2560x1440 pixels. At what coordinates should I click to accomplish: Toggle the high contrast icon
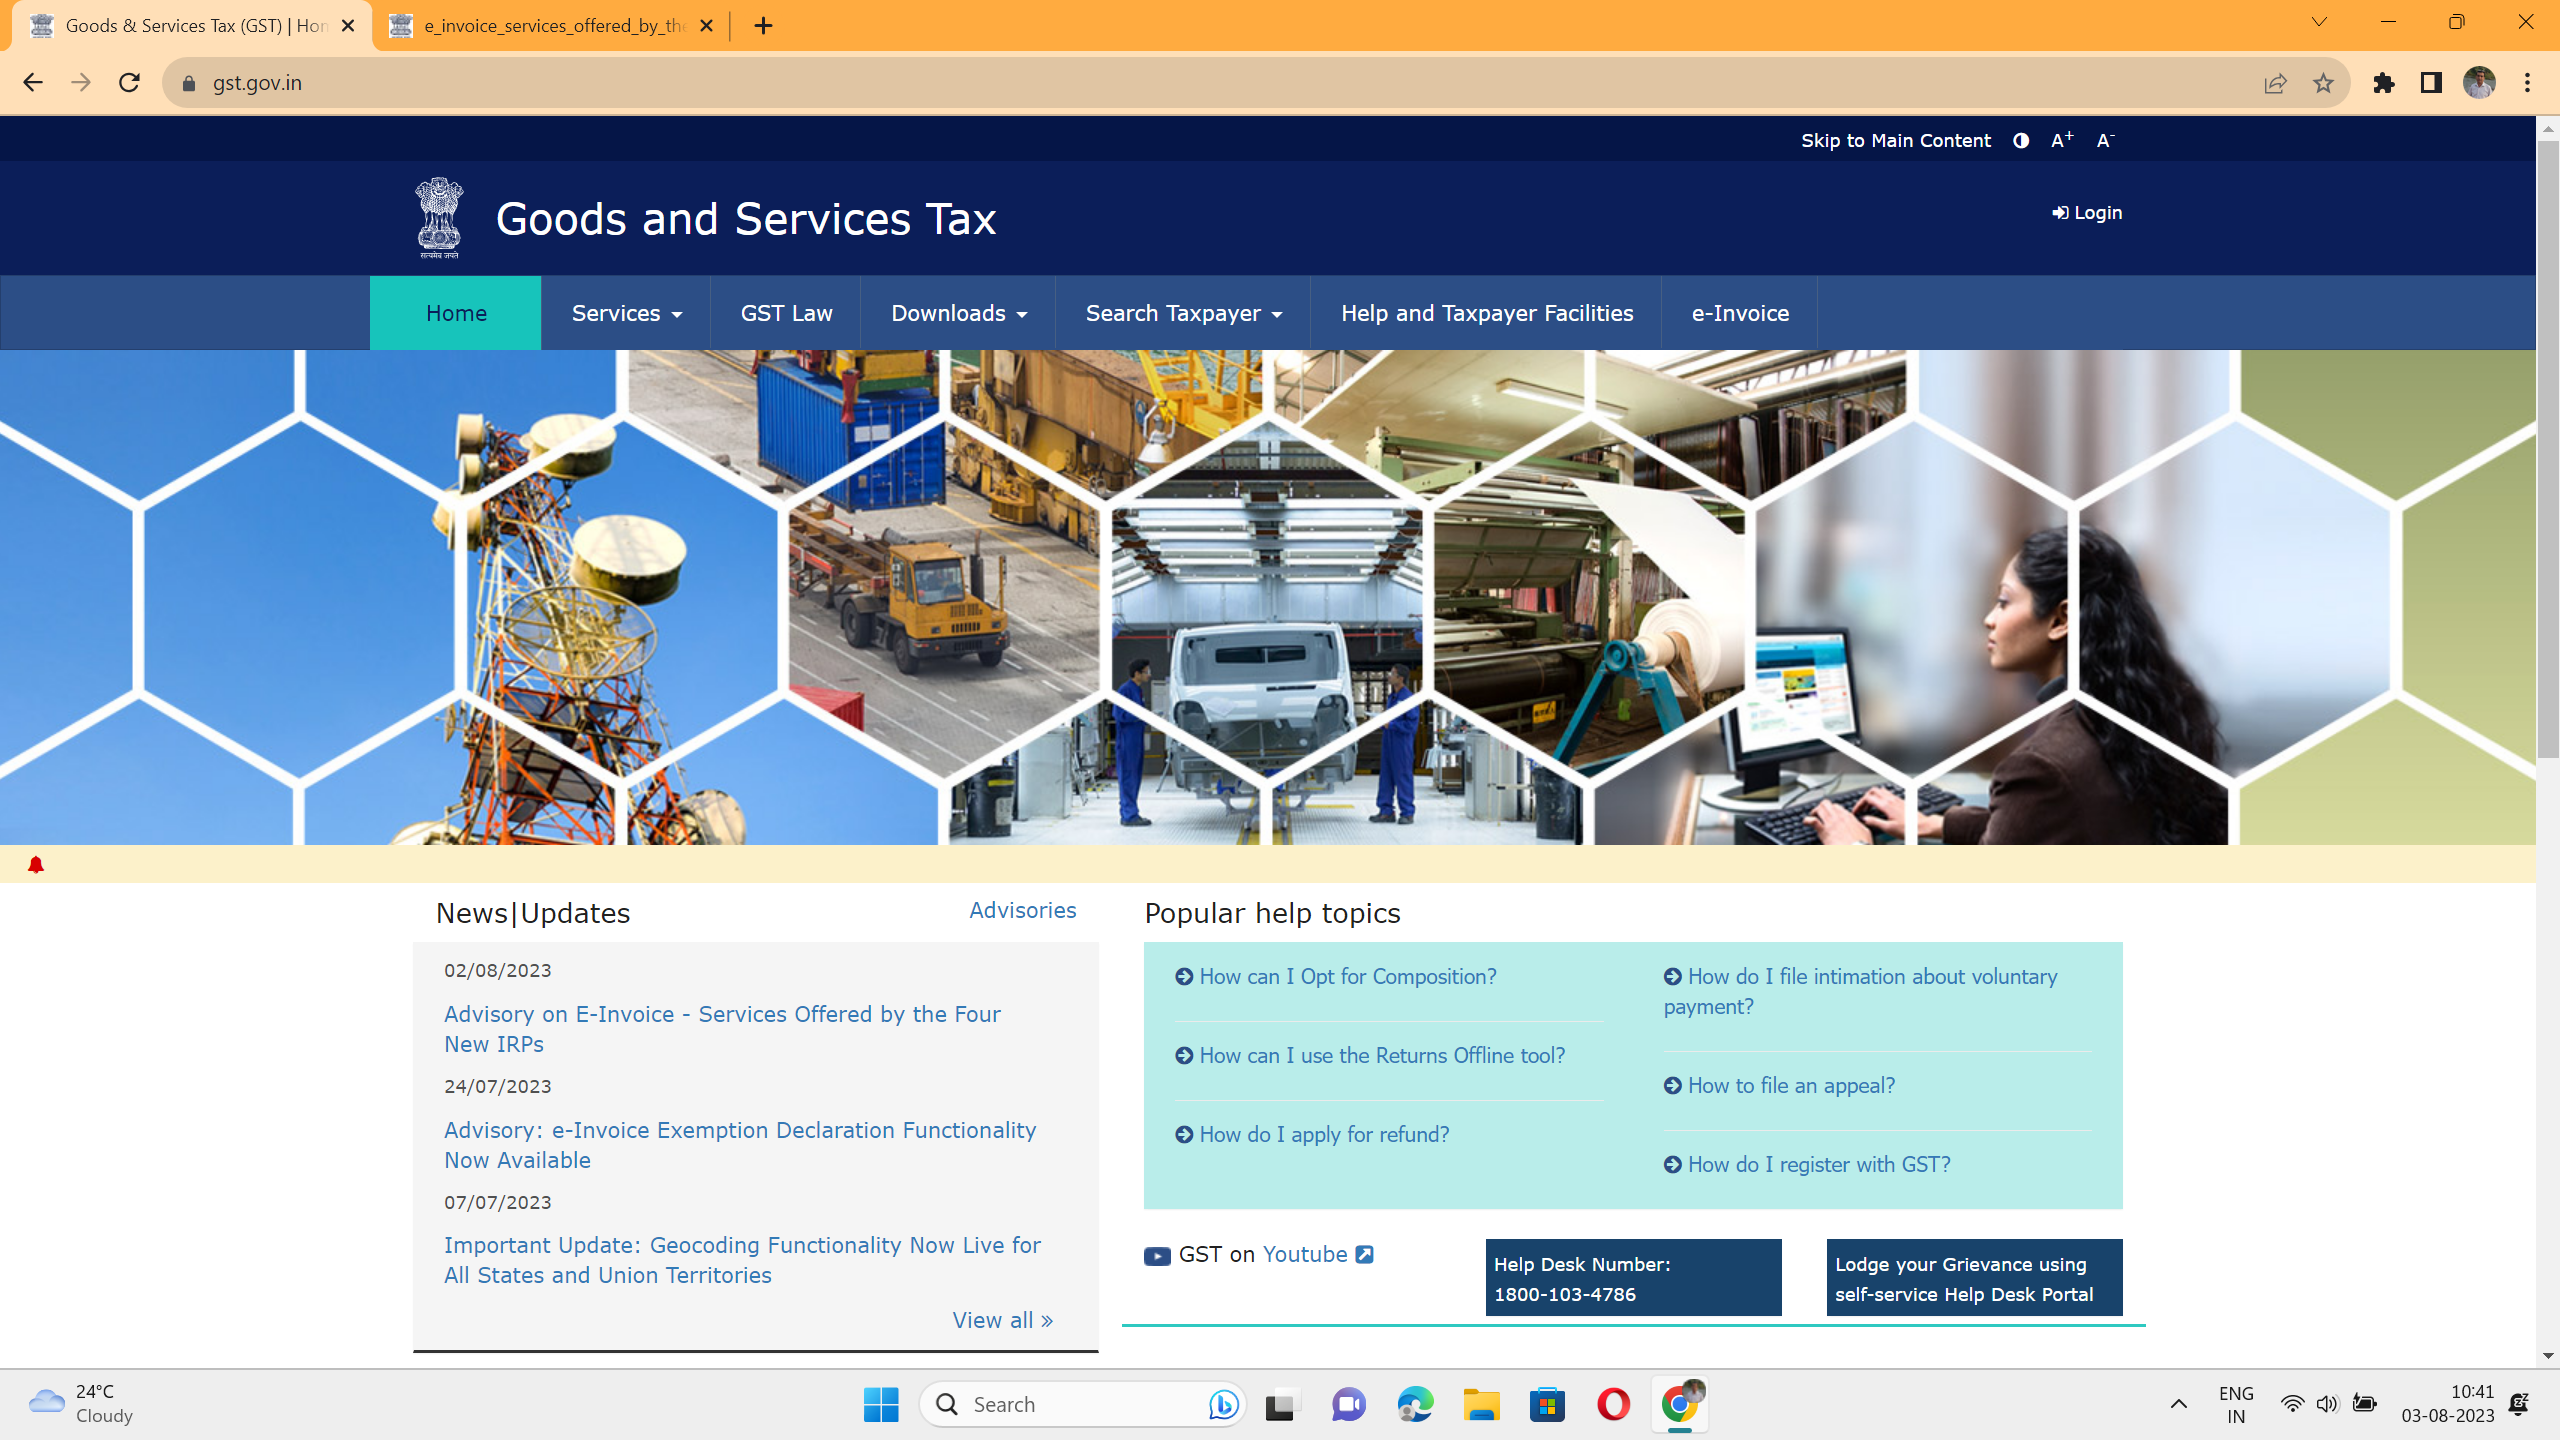pyautogui.click(x=2021, y=141)
